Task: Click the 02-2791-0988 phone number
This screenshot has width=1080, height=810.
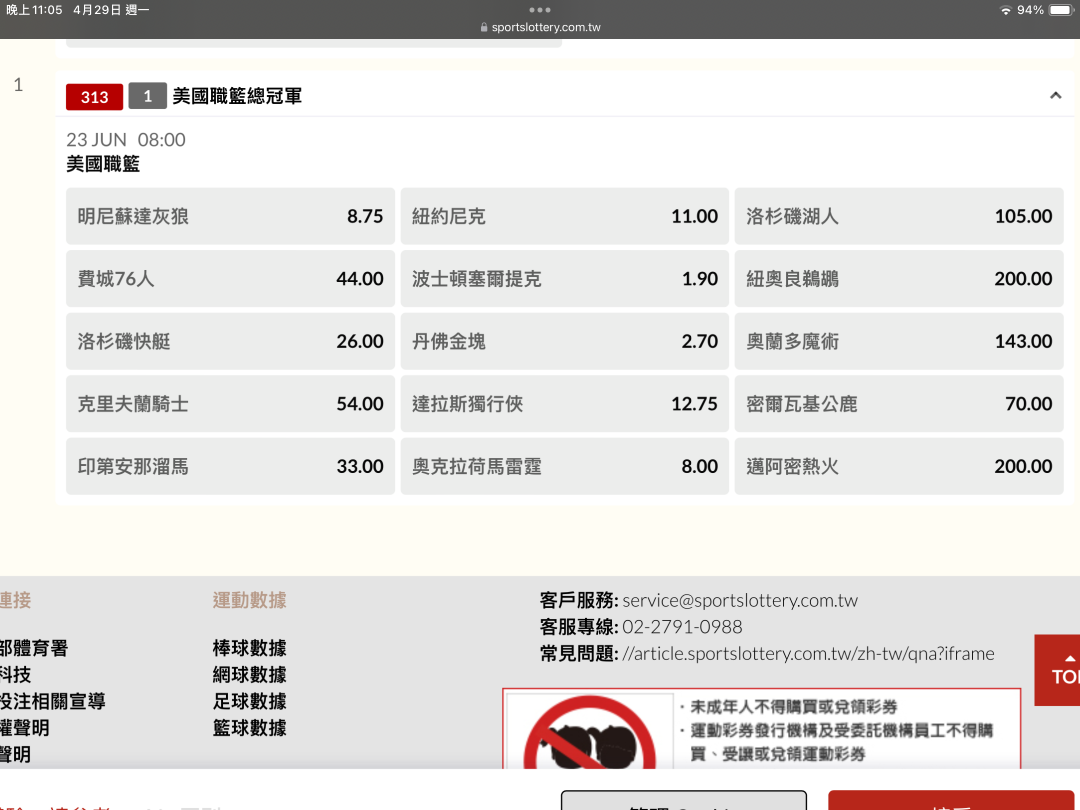Action: (x=682, y=627)
